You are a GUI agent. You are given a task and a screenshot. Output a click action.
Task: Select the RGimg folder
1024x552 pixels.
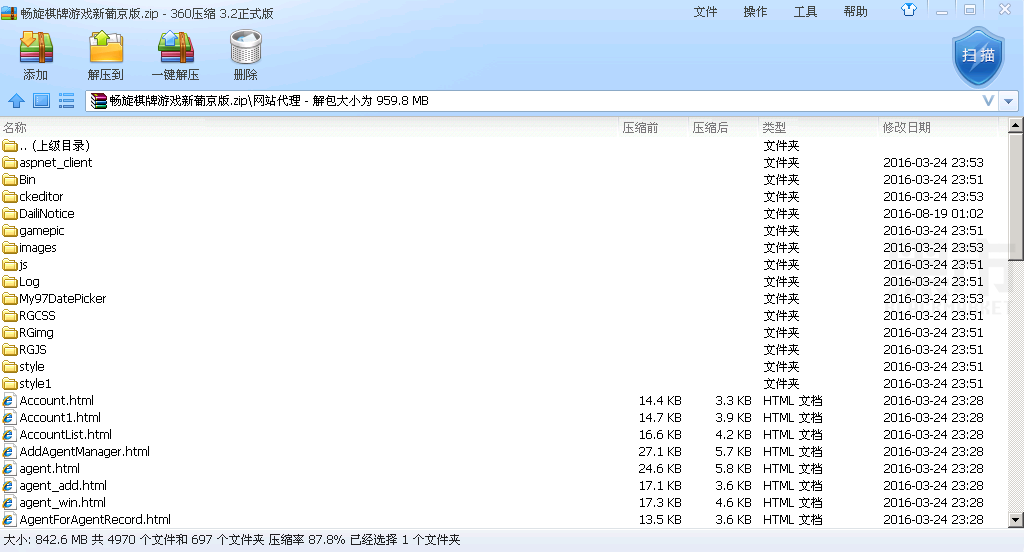[503, 333]
